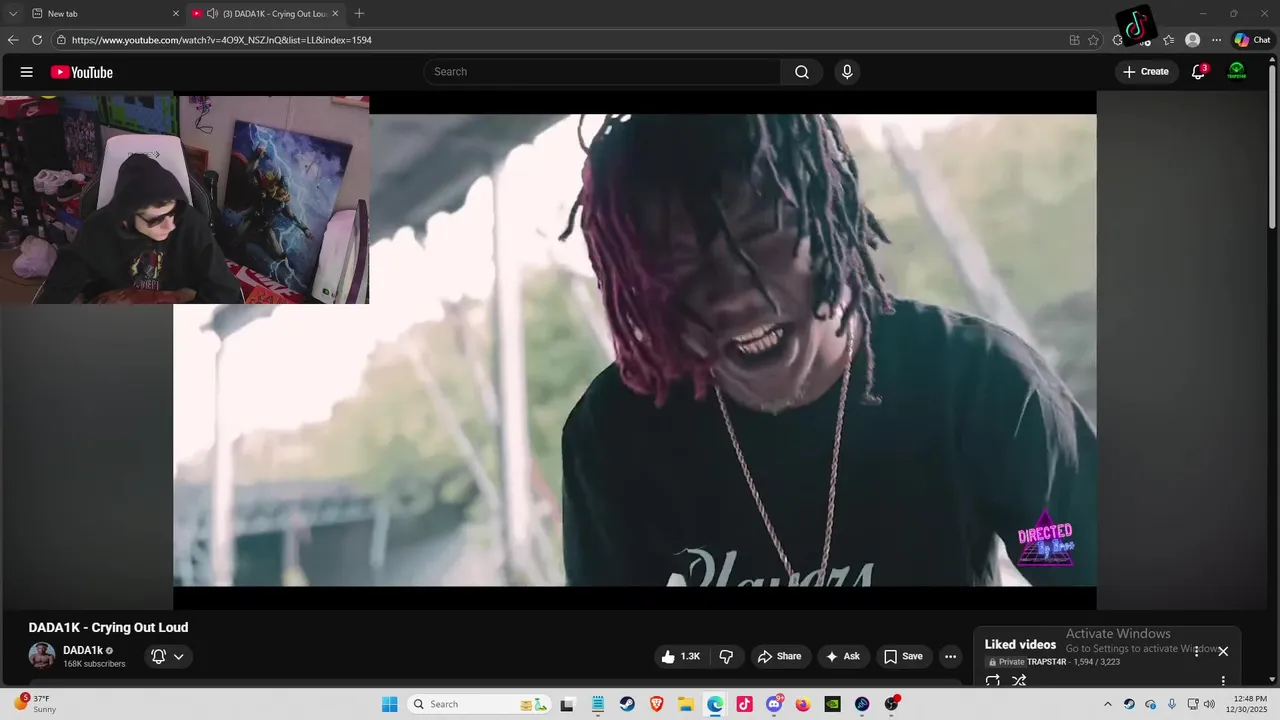Start voice search with microphone
This screenshot has width=1280, height=720.
coord(847,72)
